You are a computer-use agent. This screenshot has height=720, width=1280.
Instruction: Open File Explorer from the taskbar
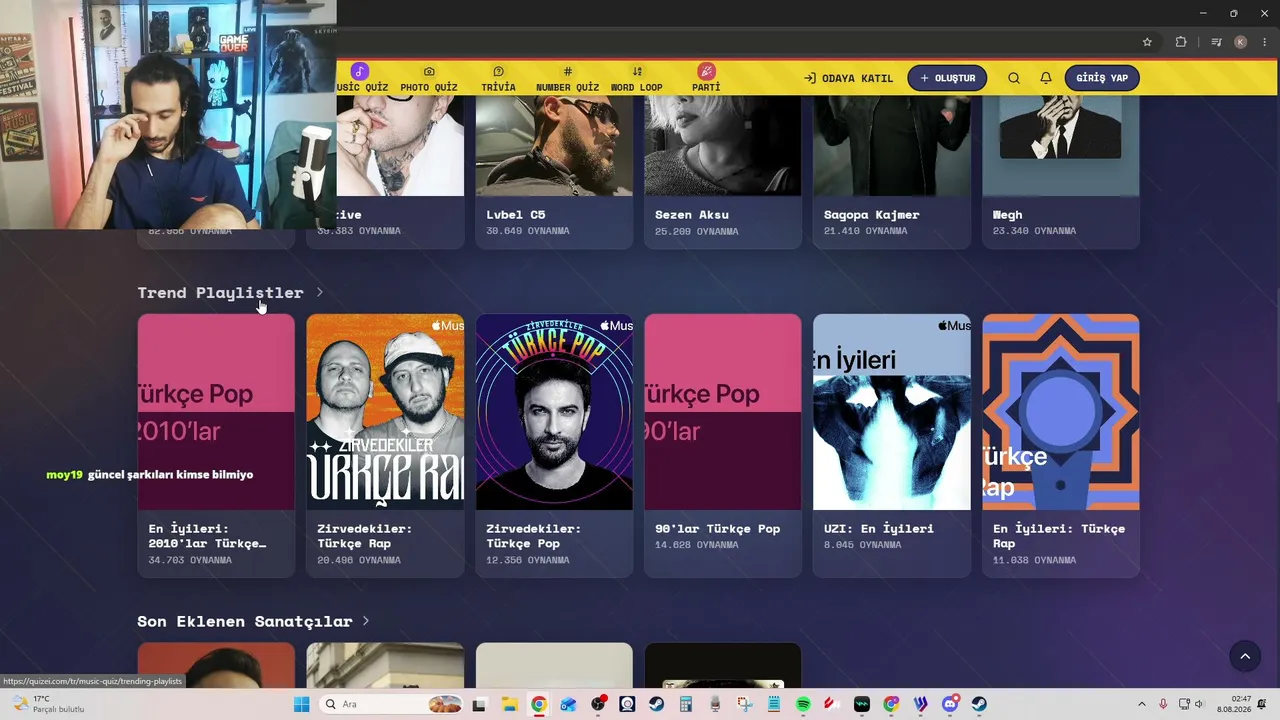click(508, 704)
